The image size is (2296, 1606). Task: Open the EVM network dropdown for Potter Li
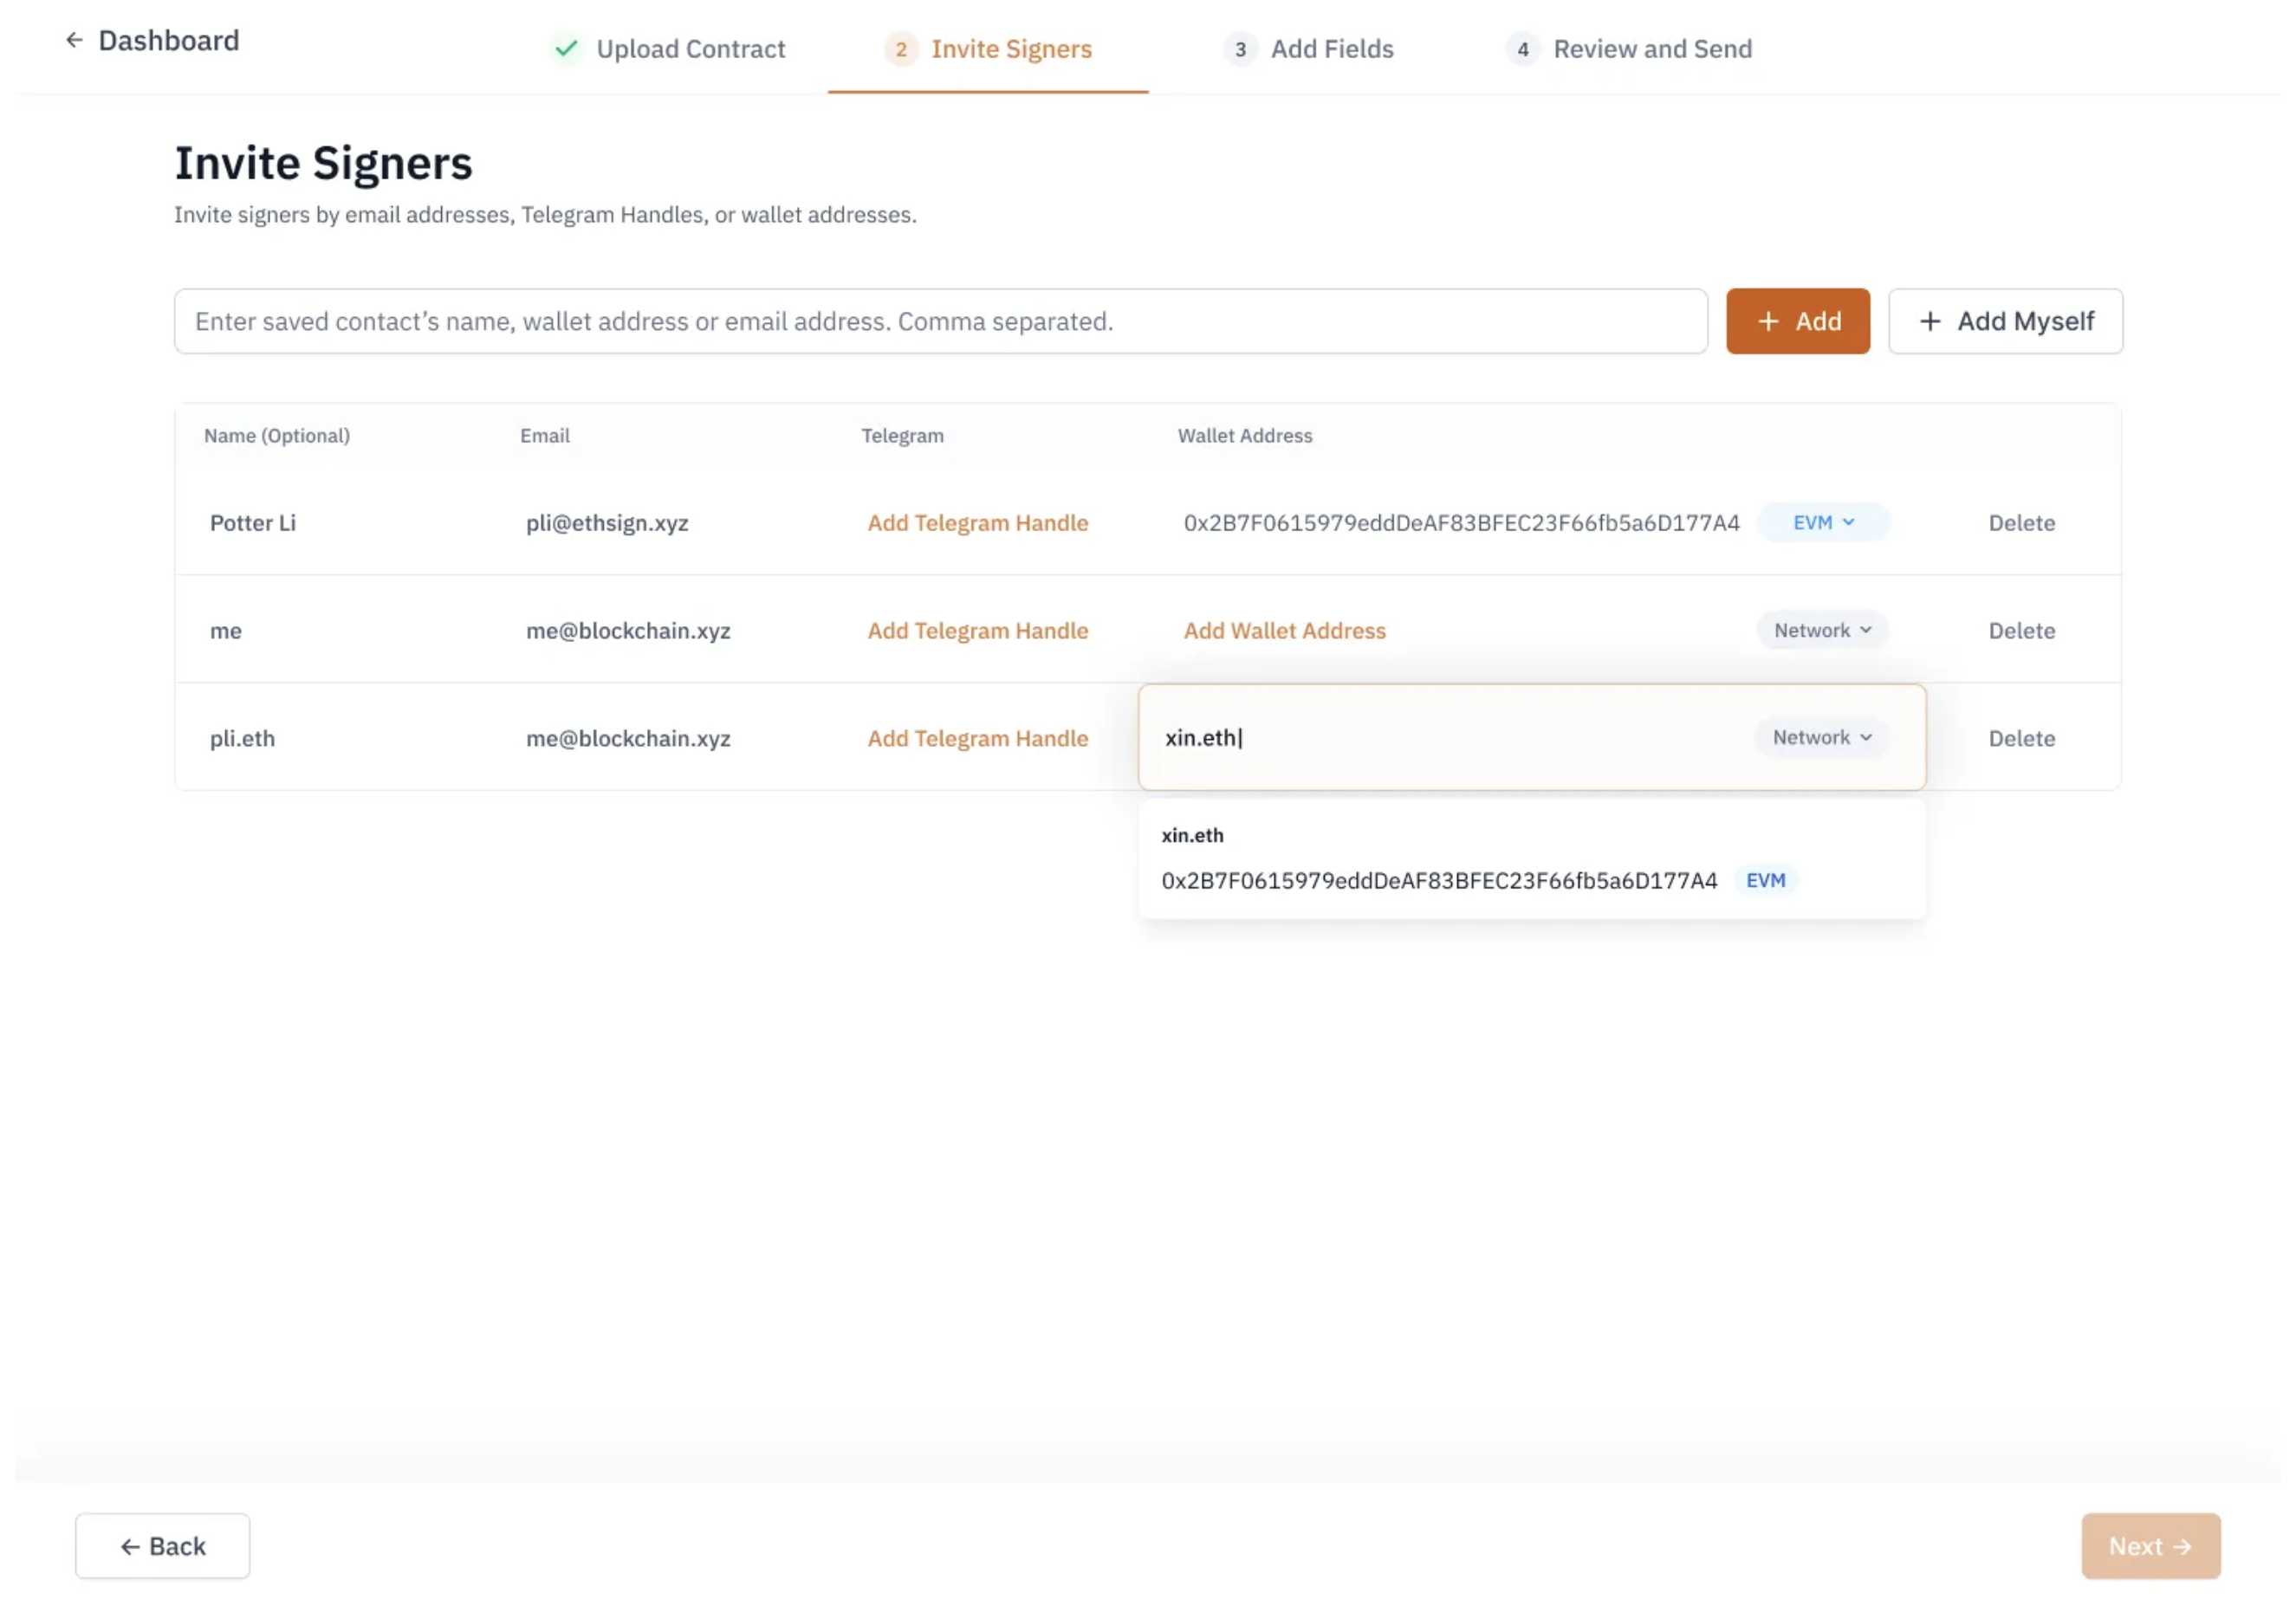point(1822,522)
